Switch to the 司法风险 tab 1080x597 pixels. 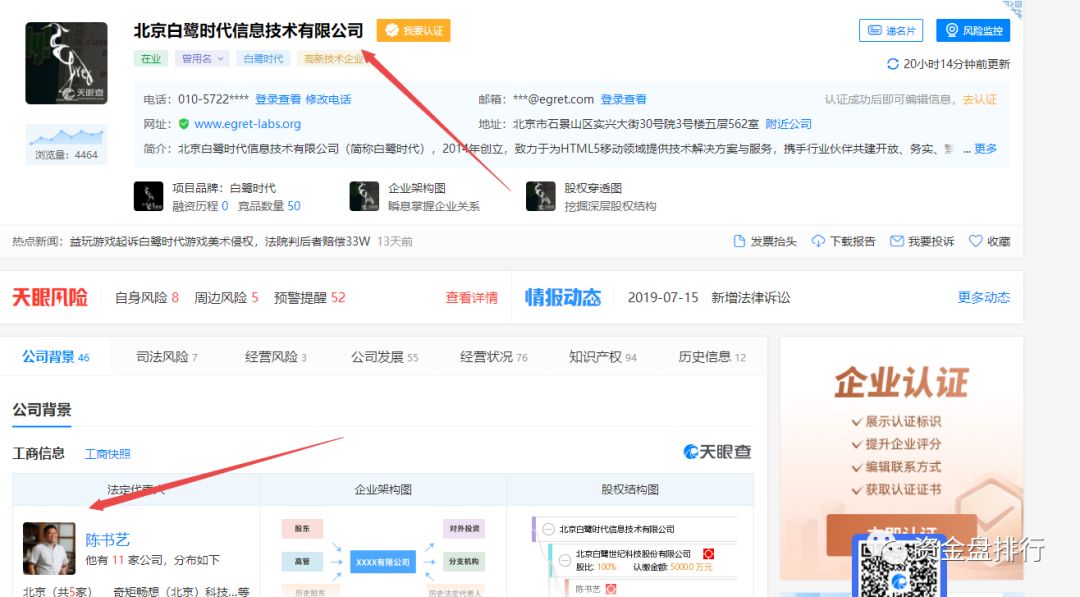pos(167,357)
